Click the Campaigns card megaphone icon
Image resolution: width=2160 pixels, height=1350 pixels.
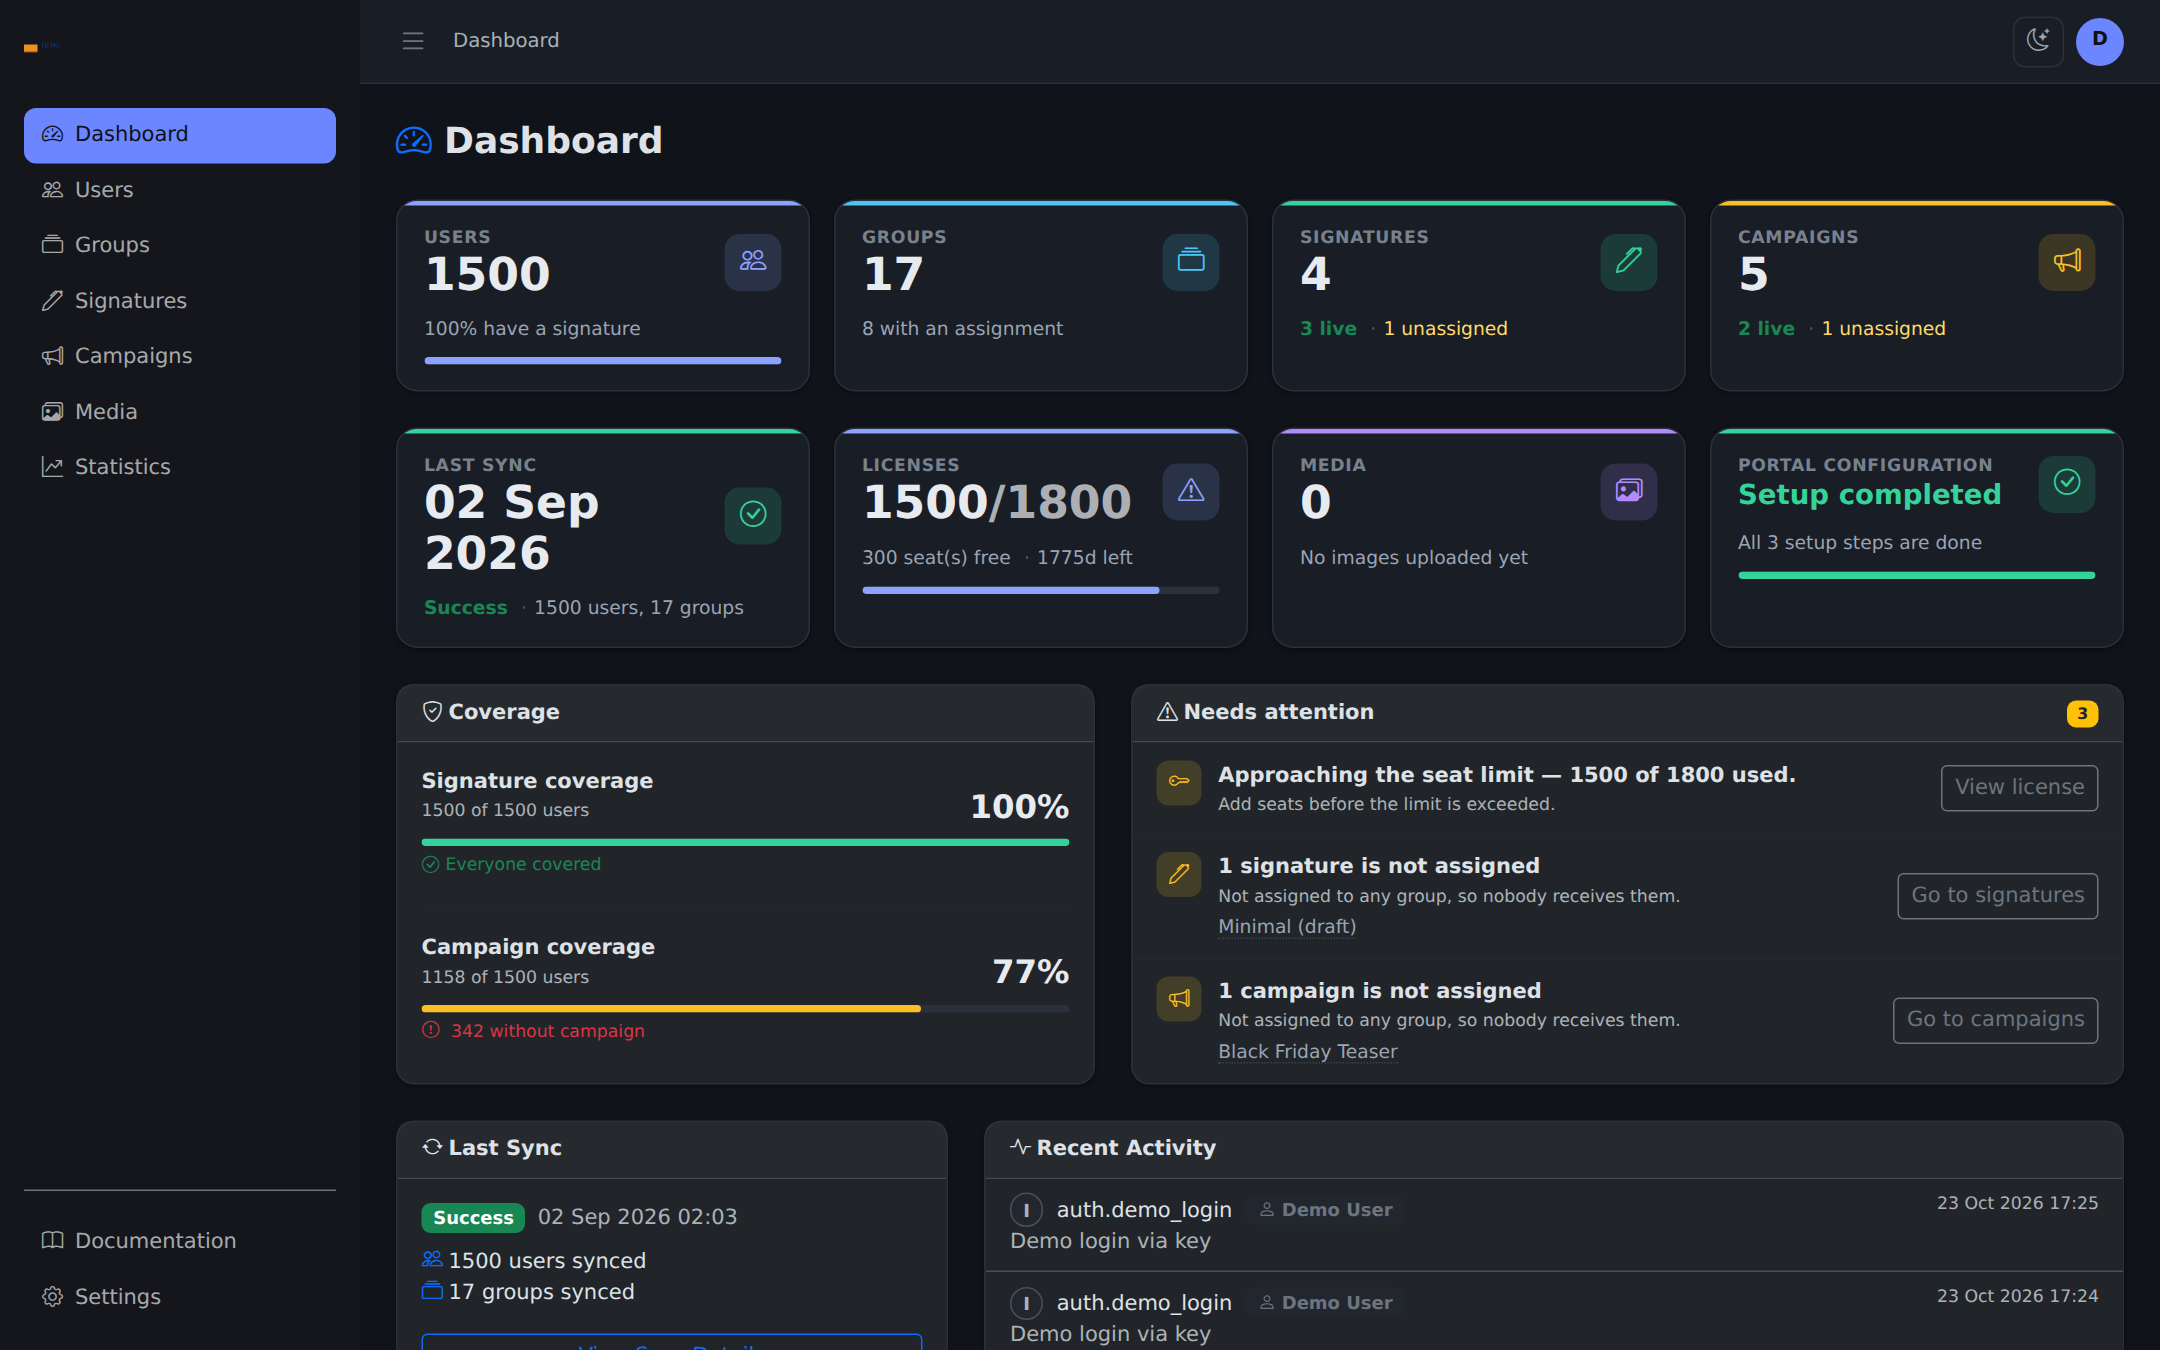click(x=2067, y=262)
